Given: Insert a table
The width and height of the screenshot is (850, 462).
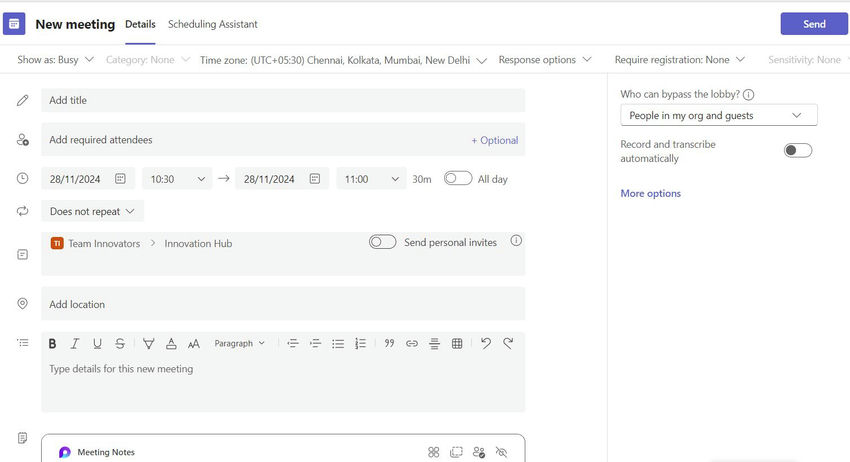Looking at the screenshot, I should [x=457, y=343].
